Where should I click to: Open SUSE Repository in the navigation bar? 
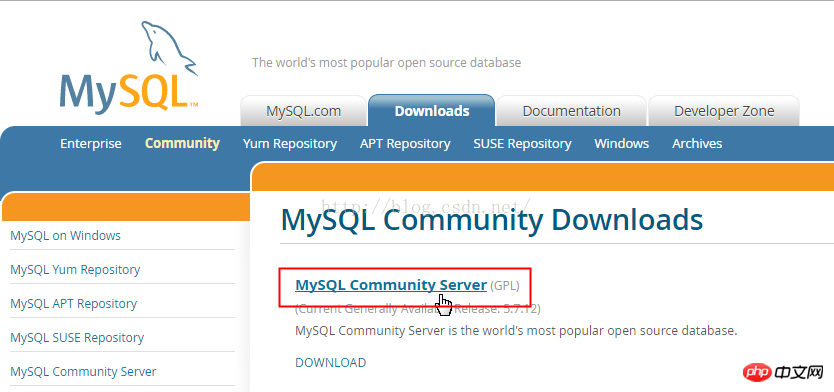tap(522, 144)
